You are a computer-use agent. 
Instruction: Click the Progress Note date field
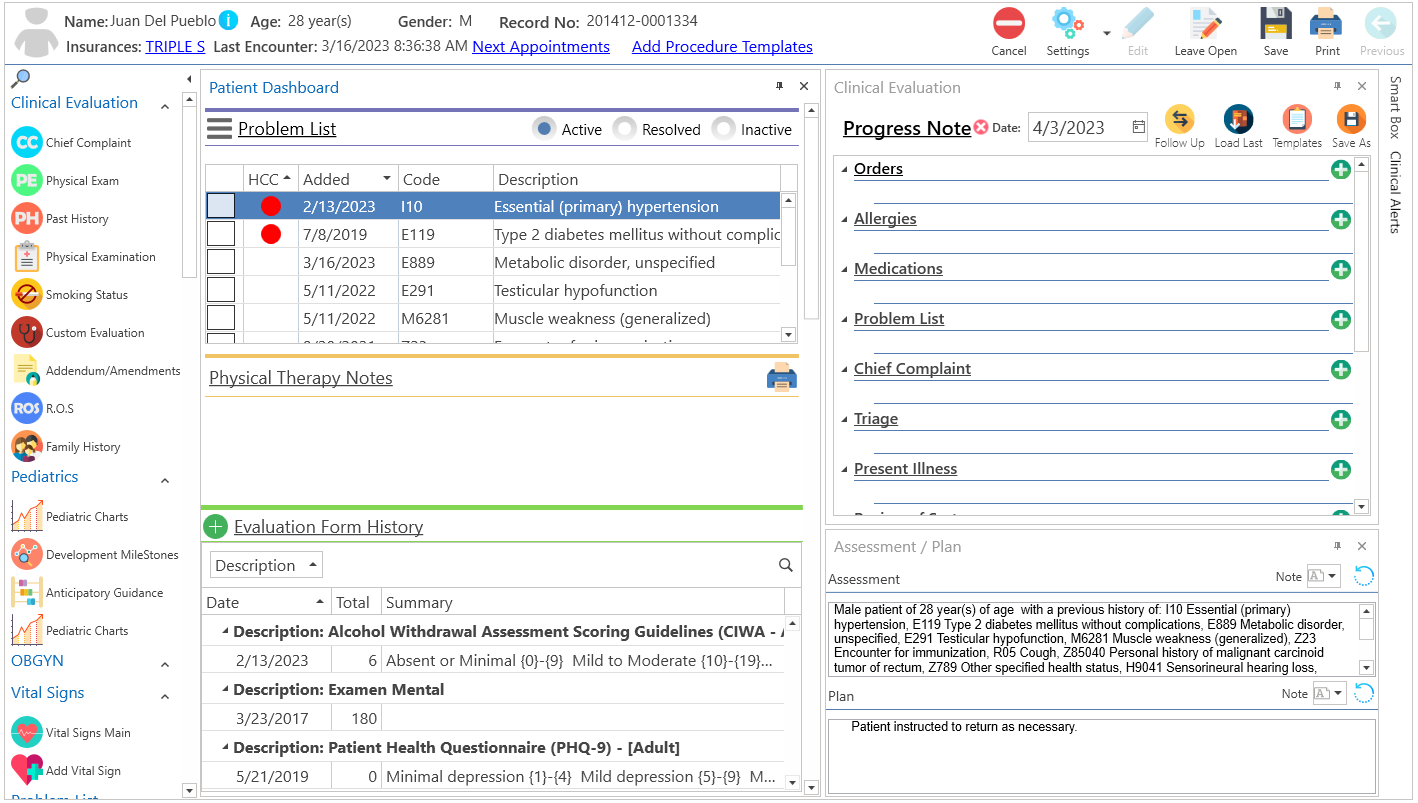pyautogui.click(x=1087, y=127)
